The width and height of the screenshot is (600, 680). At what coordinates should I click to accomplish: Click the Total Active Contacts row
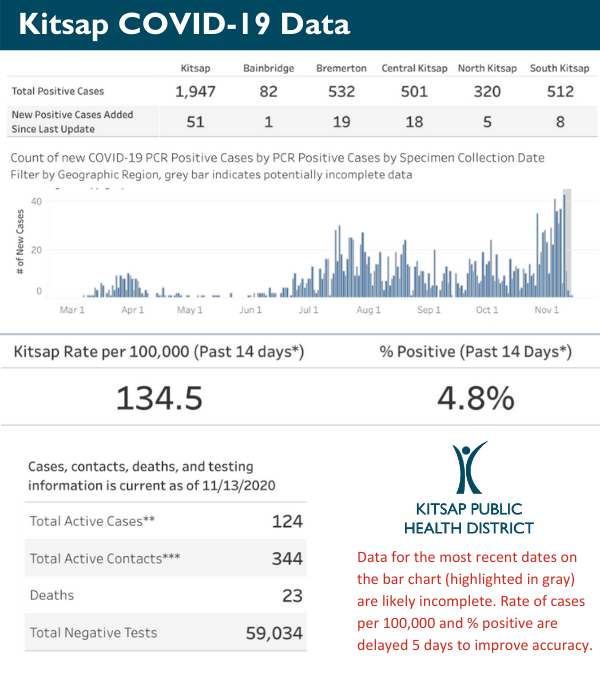(166, 558)
